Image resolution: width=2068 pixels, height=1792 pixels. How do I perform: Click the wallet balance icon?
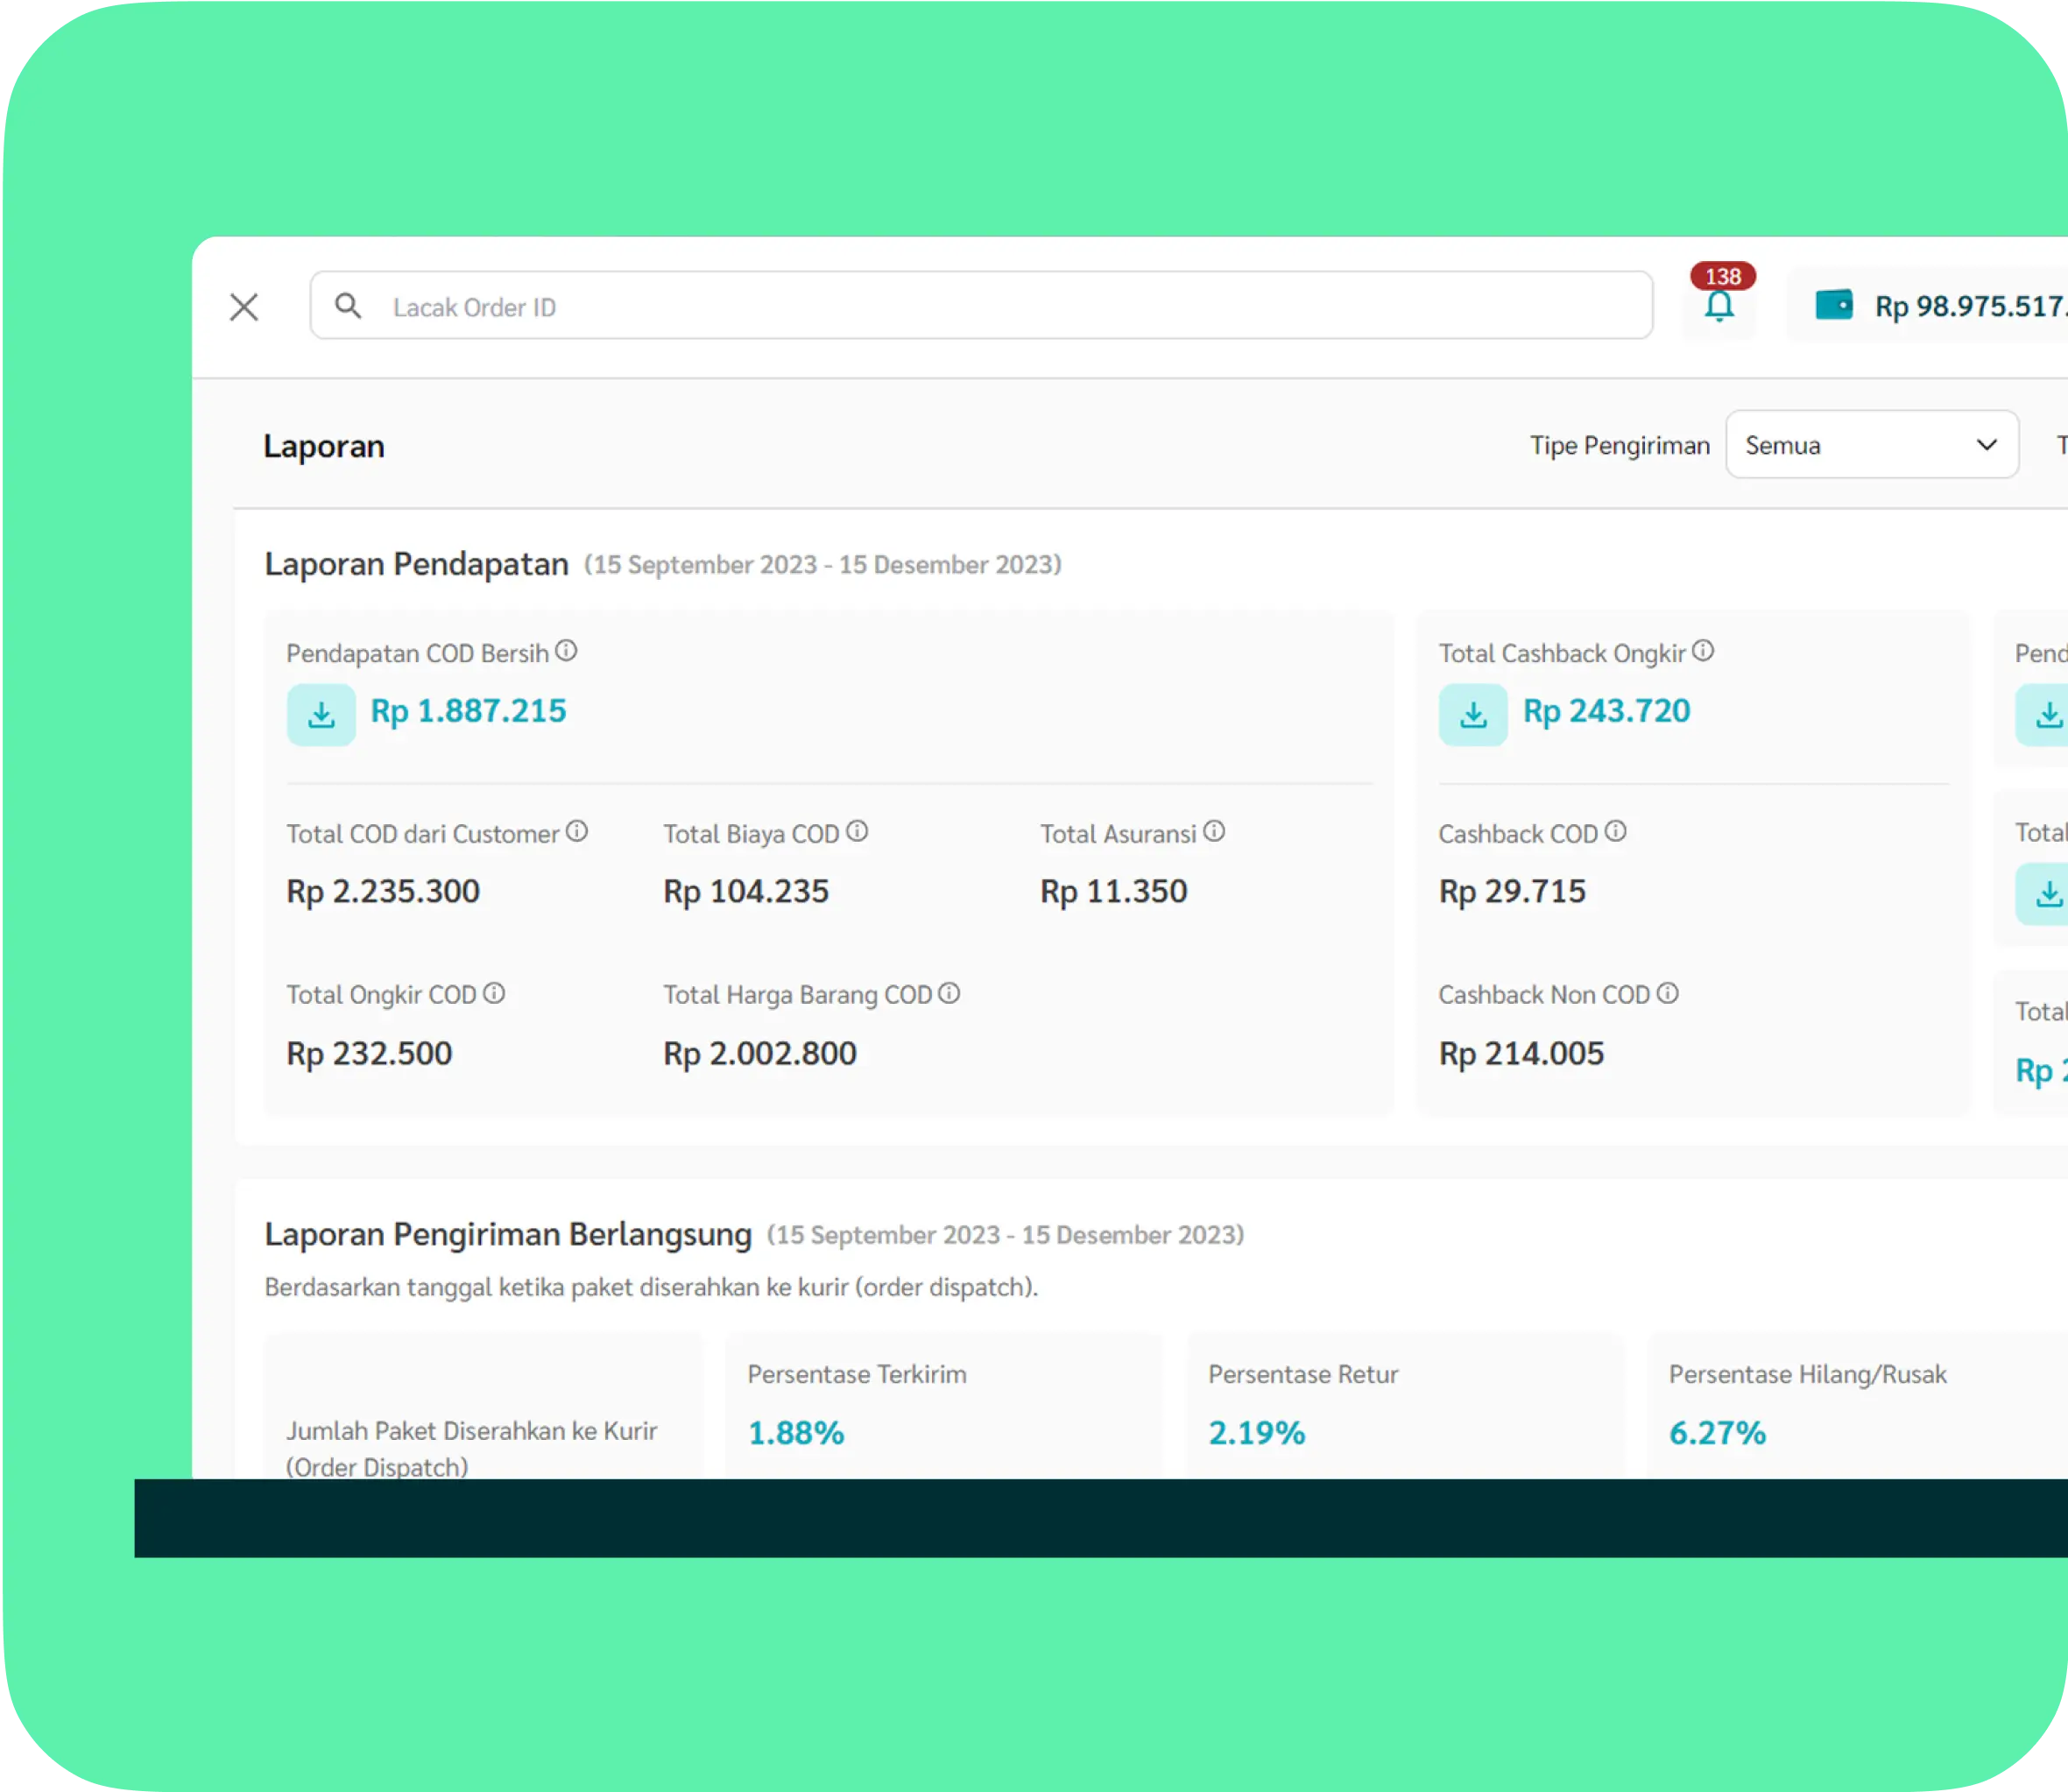[1833, 305]
